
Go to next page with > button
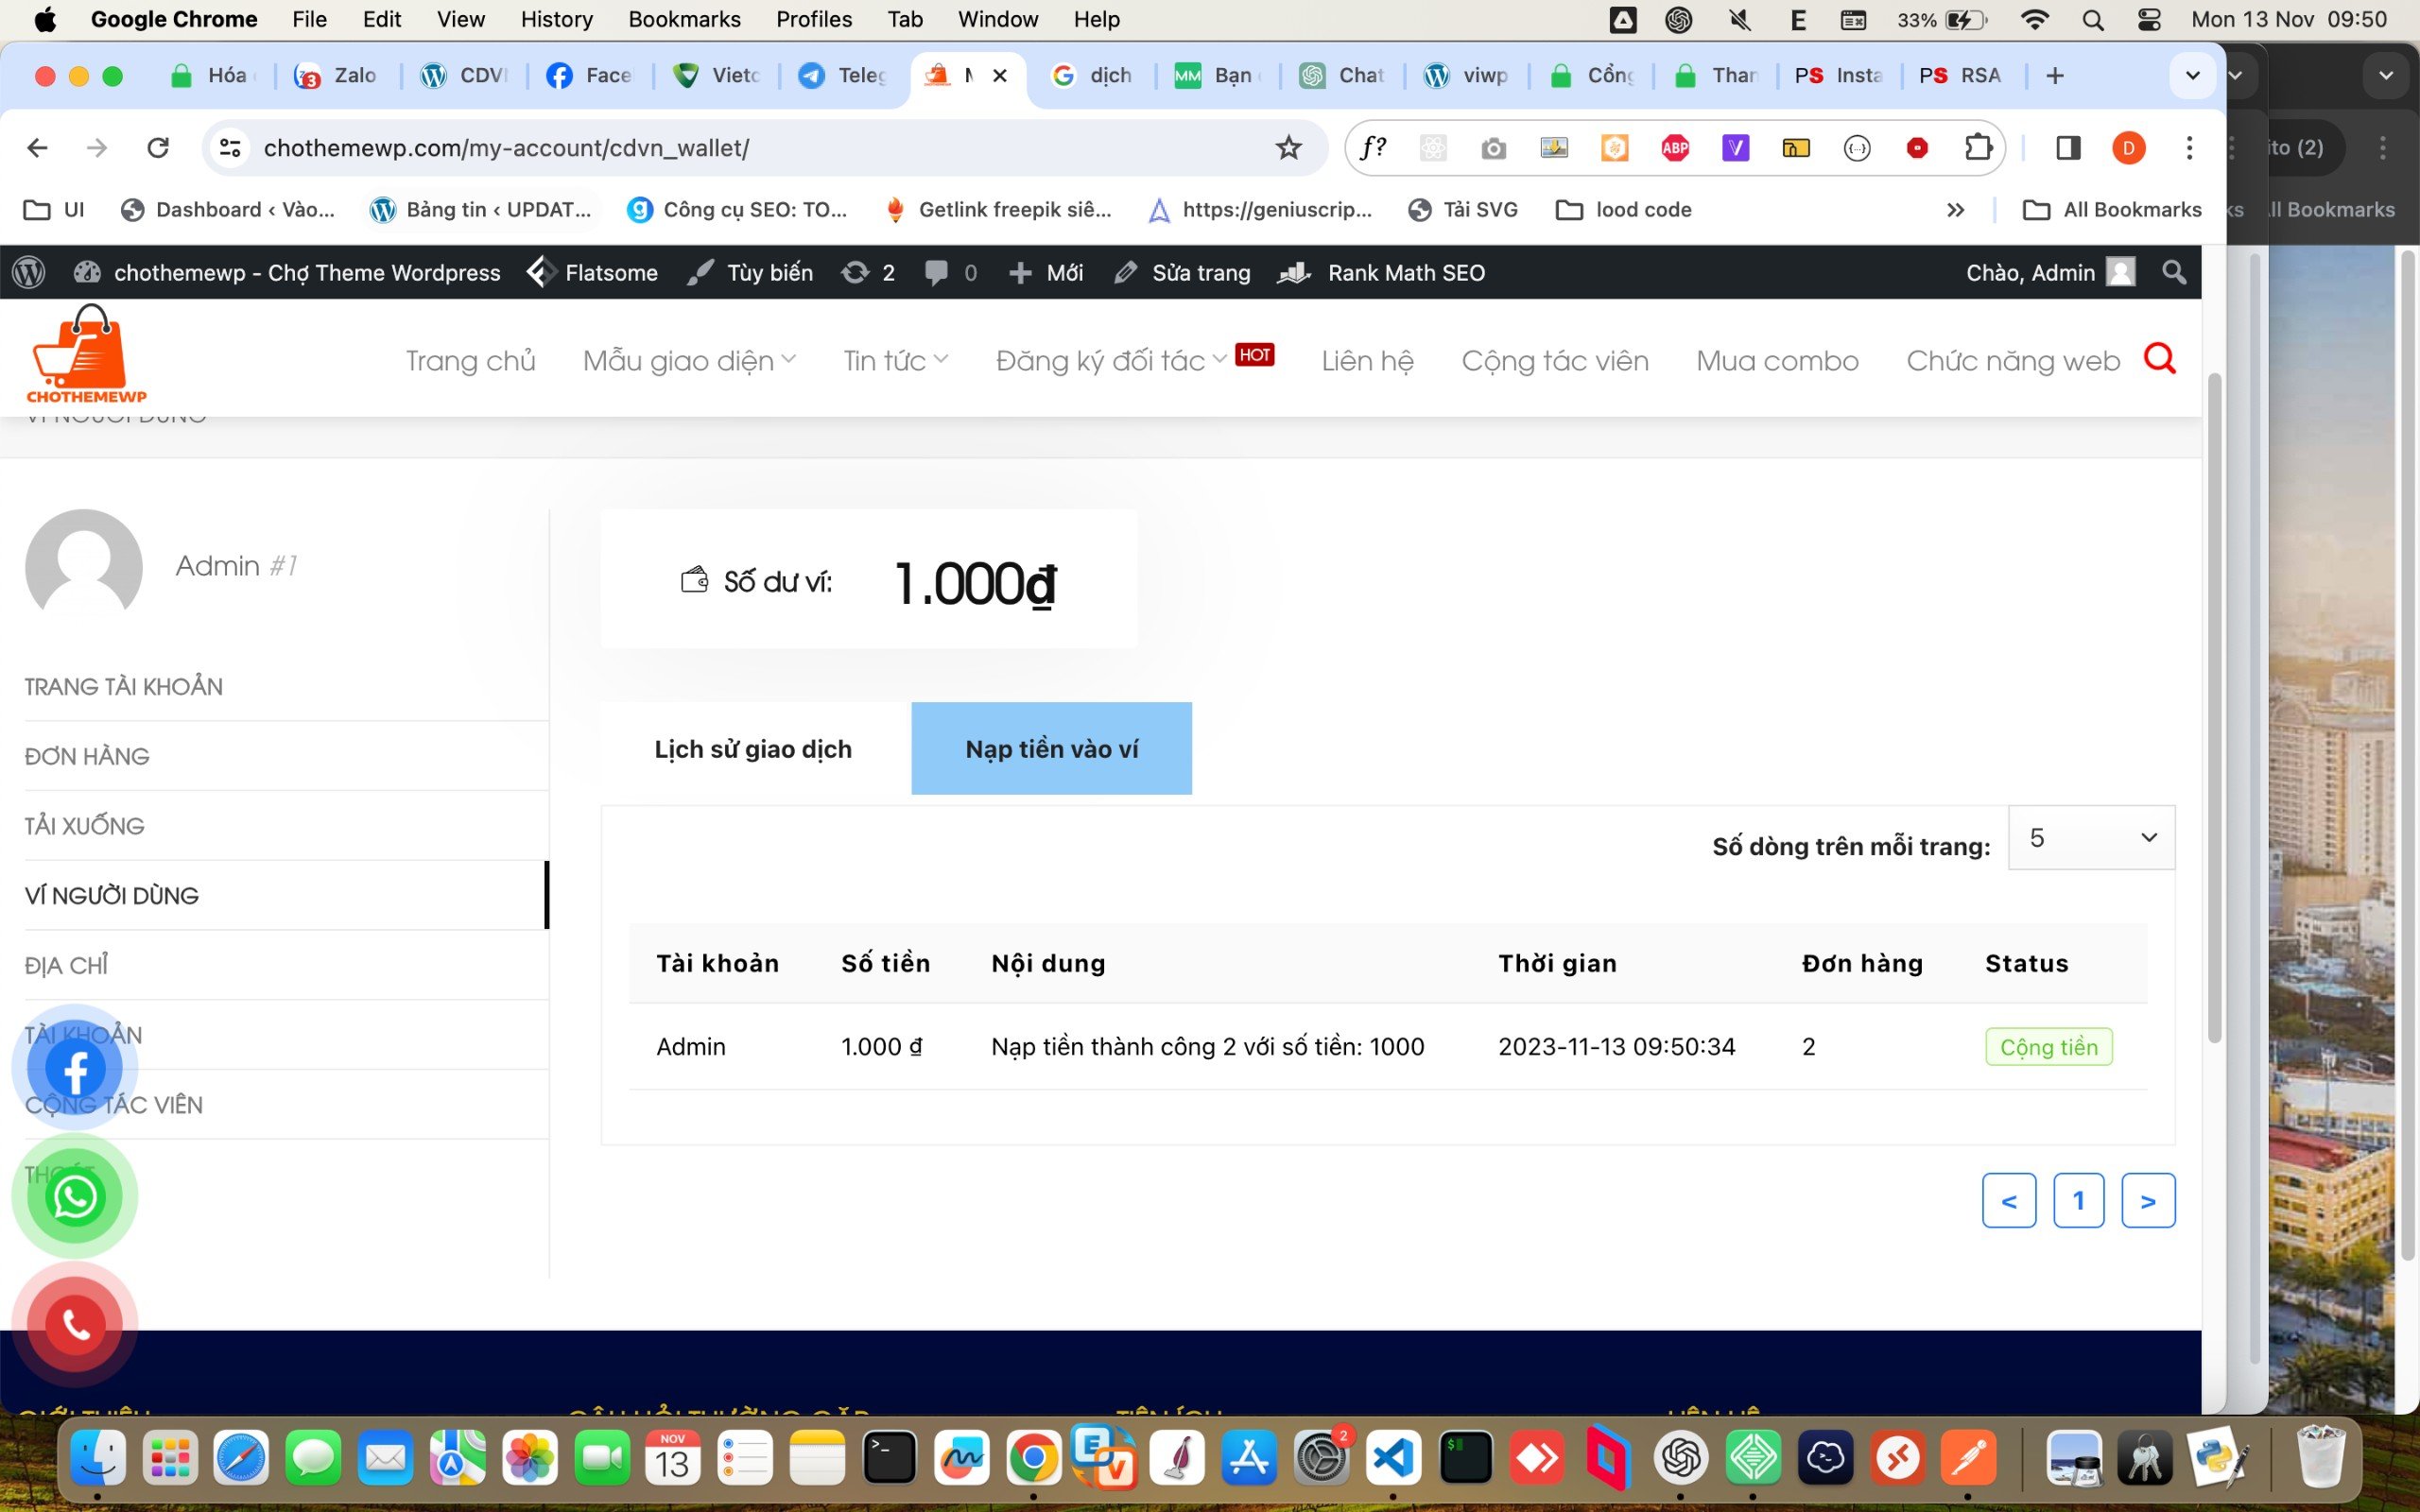(x=2147, y=1200)
